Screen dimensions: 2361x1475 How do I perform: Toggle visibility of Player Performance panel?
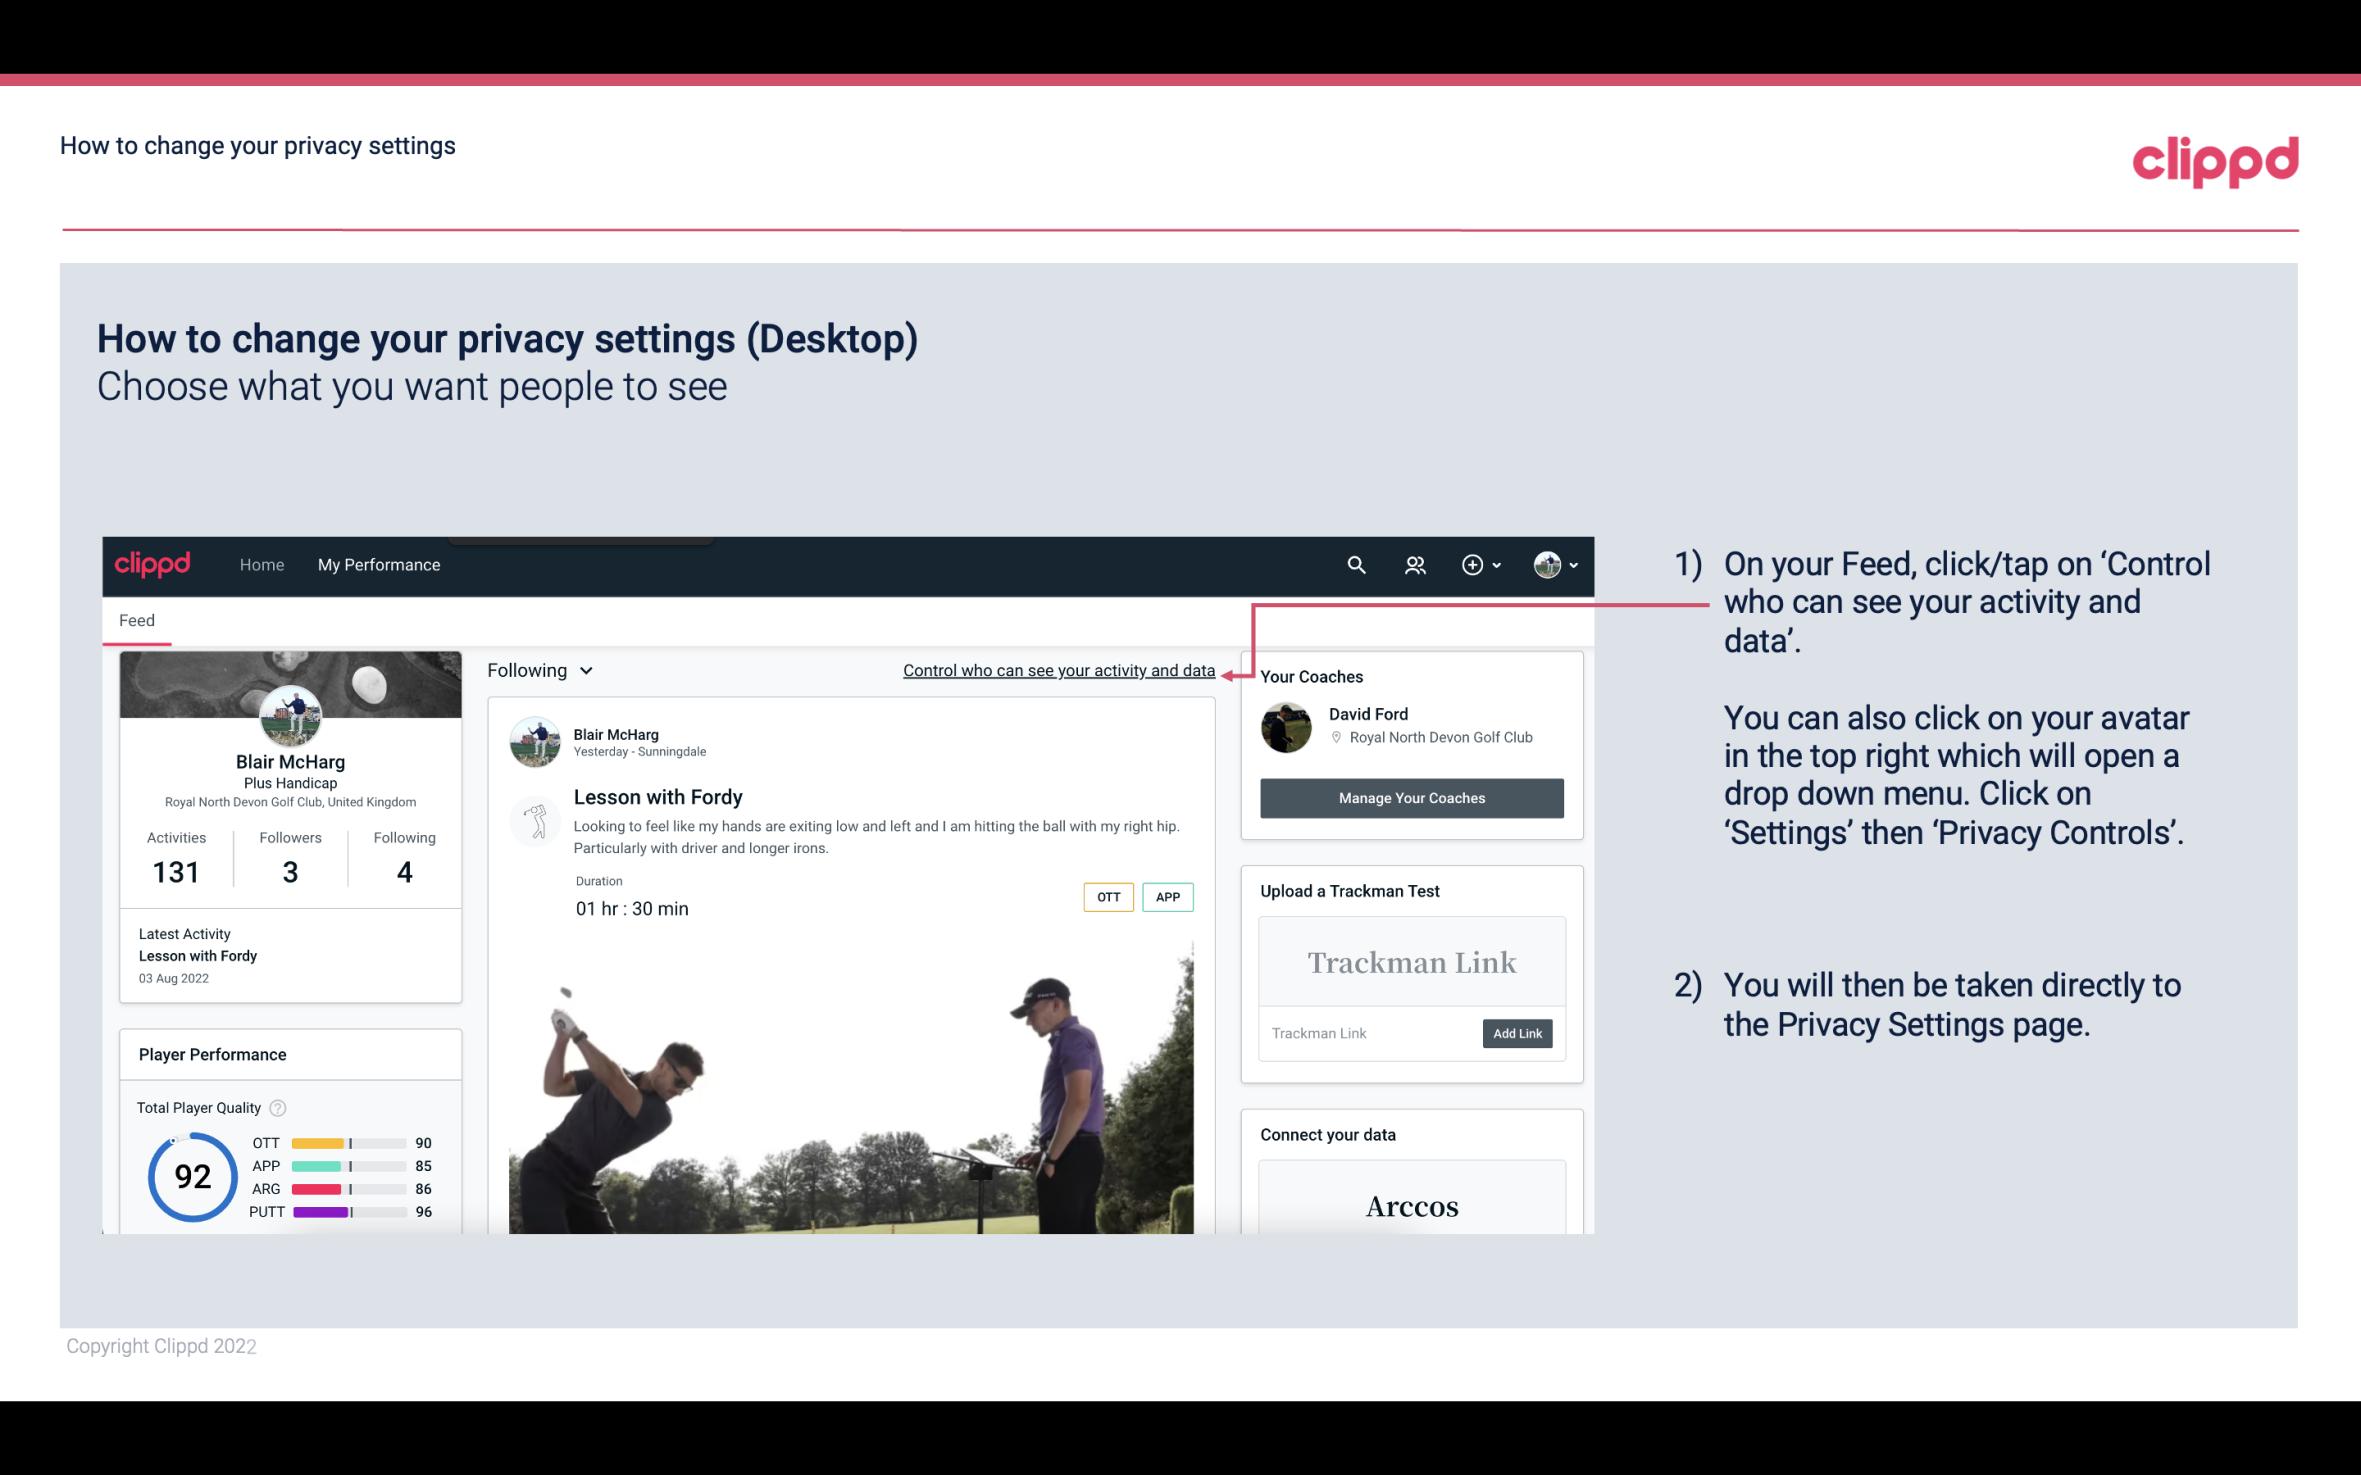[212, 1054]
